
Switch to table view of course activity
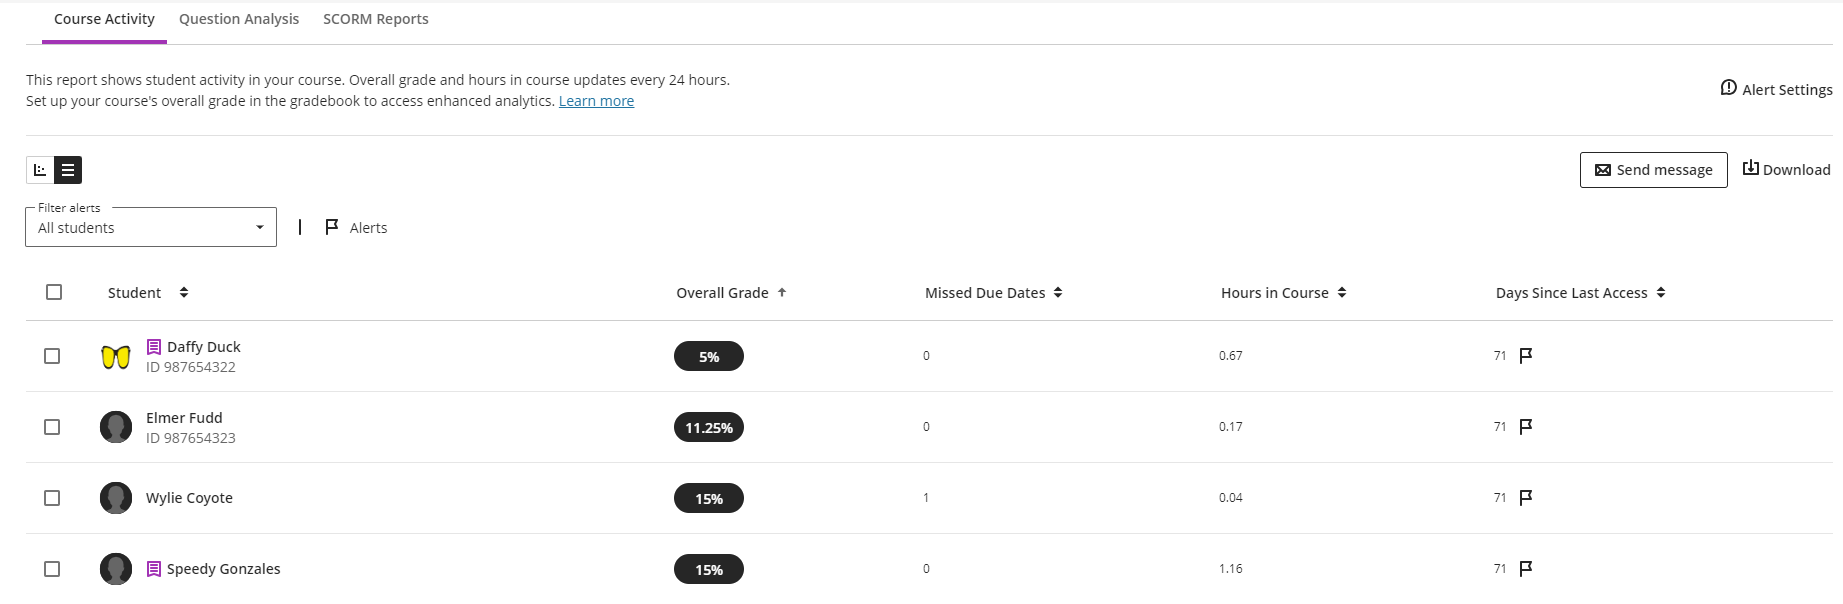point(67,170)
